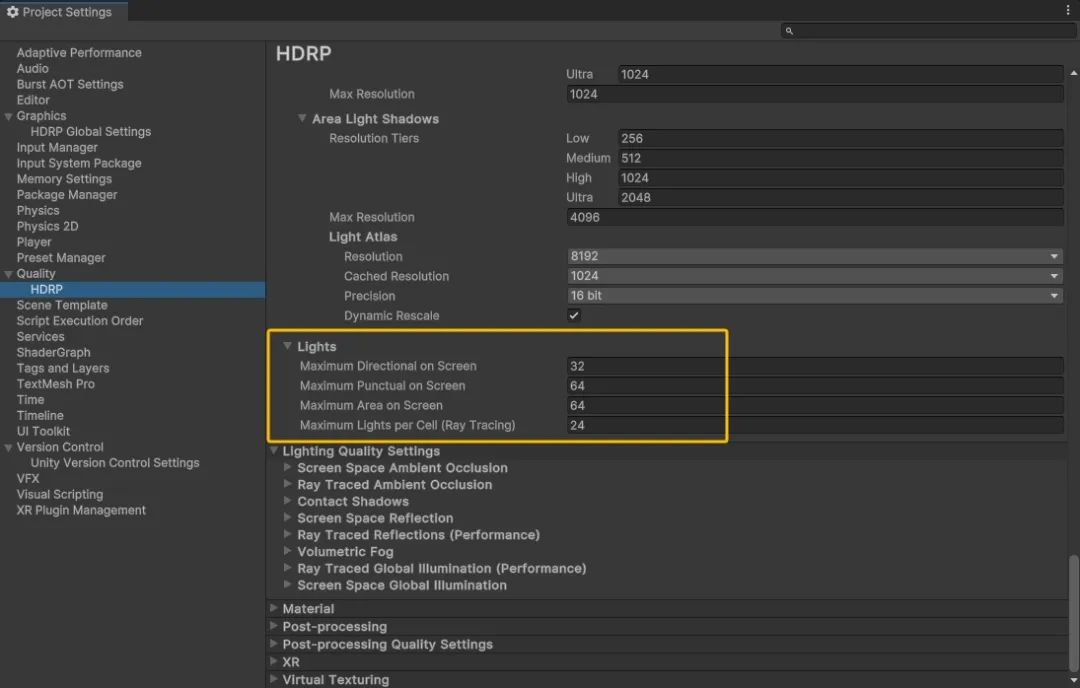
Task: Collapse the Version Control tree category
Action: coord(8,448)
